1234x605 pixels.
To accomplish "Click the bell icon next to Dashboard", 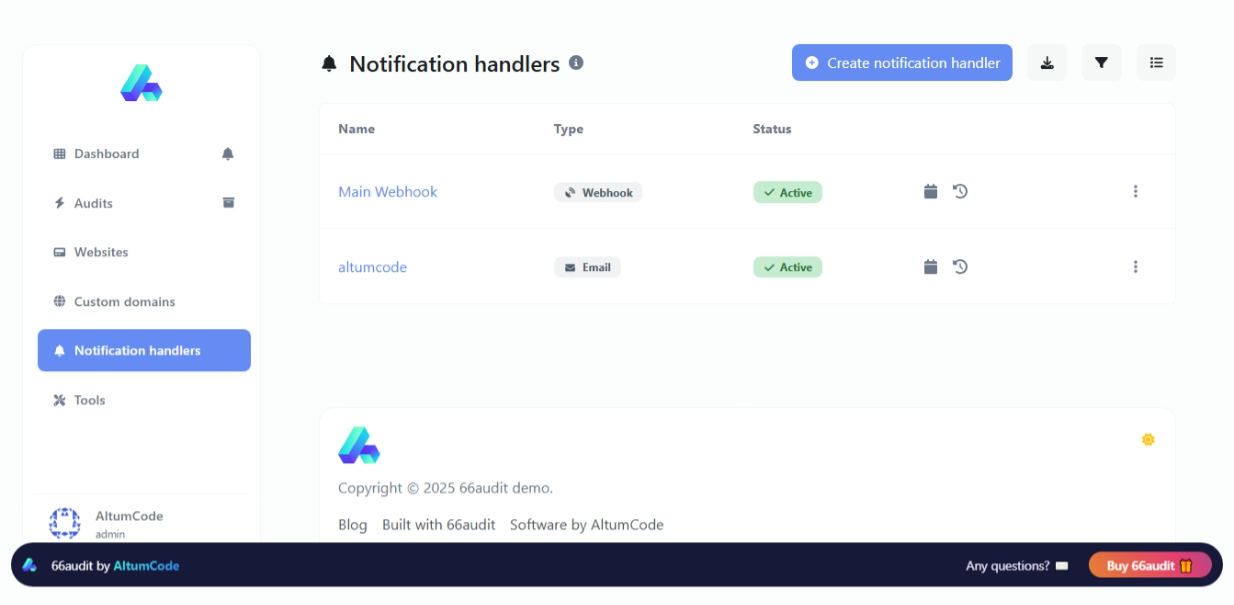I will coord(228,154).
